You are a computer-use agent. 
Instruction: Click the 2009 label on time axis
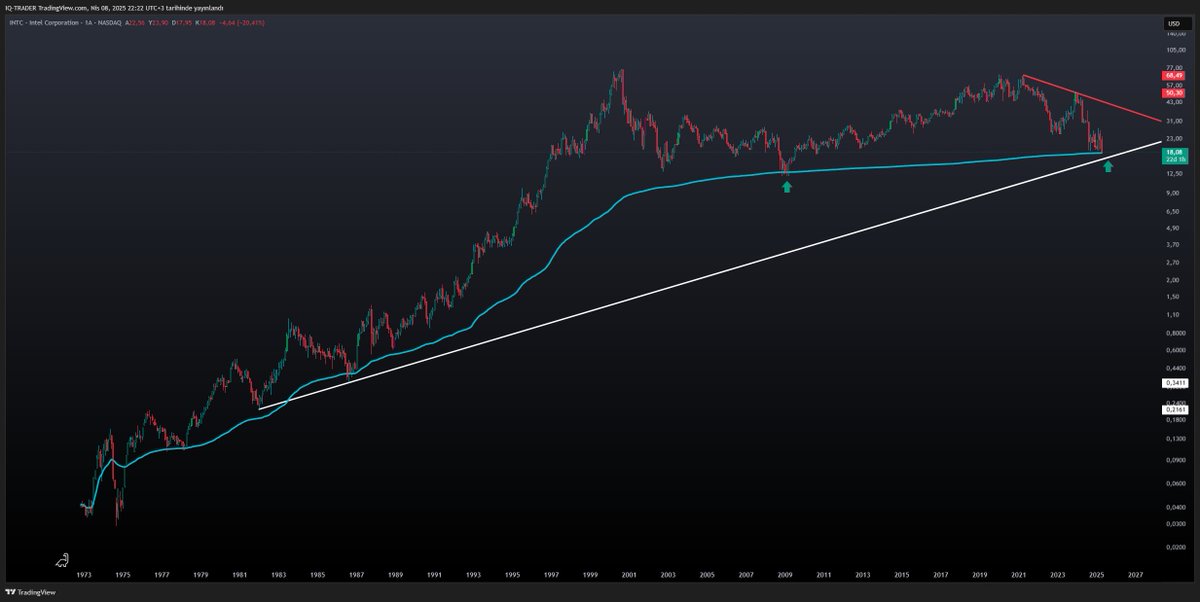[x=785, y=575]
